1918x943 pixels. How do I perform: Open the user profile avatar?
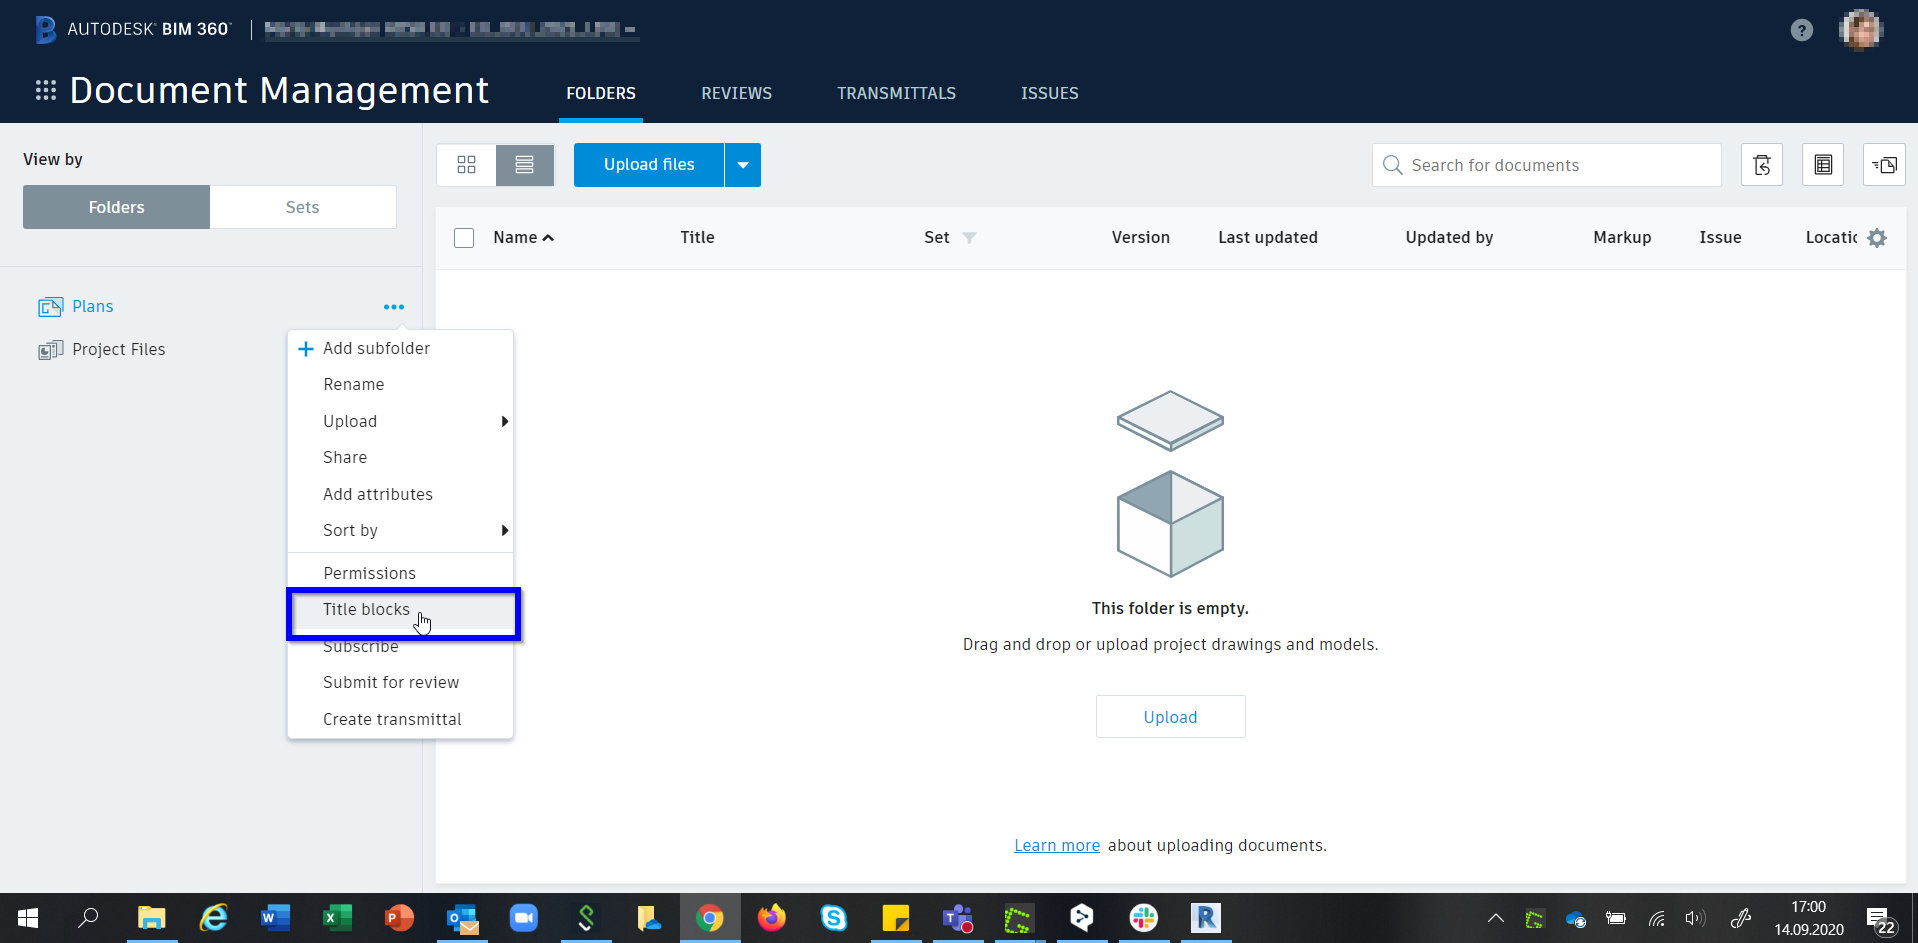coord(1860,30)
